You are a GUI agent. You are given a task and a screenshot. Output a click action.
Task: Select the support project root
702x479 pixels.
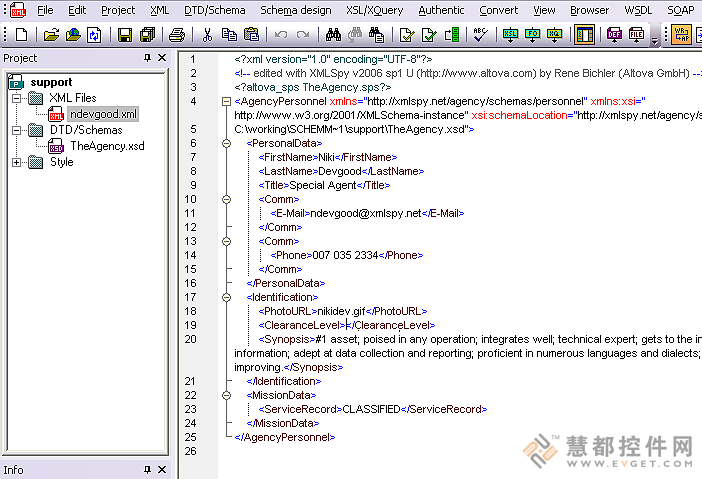pos(51,82)
